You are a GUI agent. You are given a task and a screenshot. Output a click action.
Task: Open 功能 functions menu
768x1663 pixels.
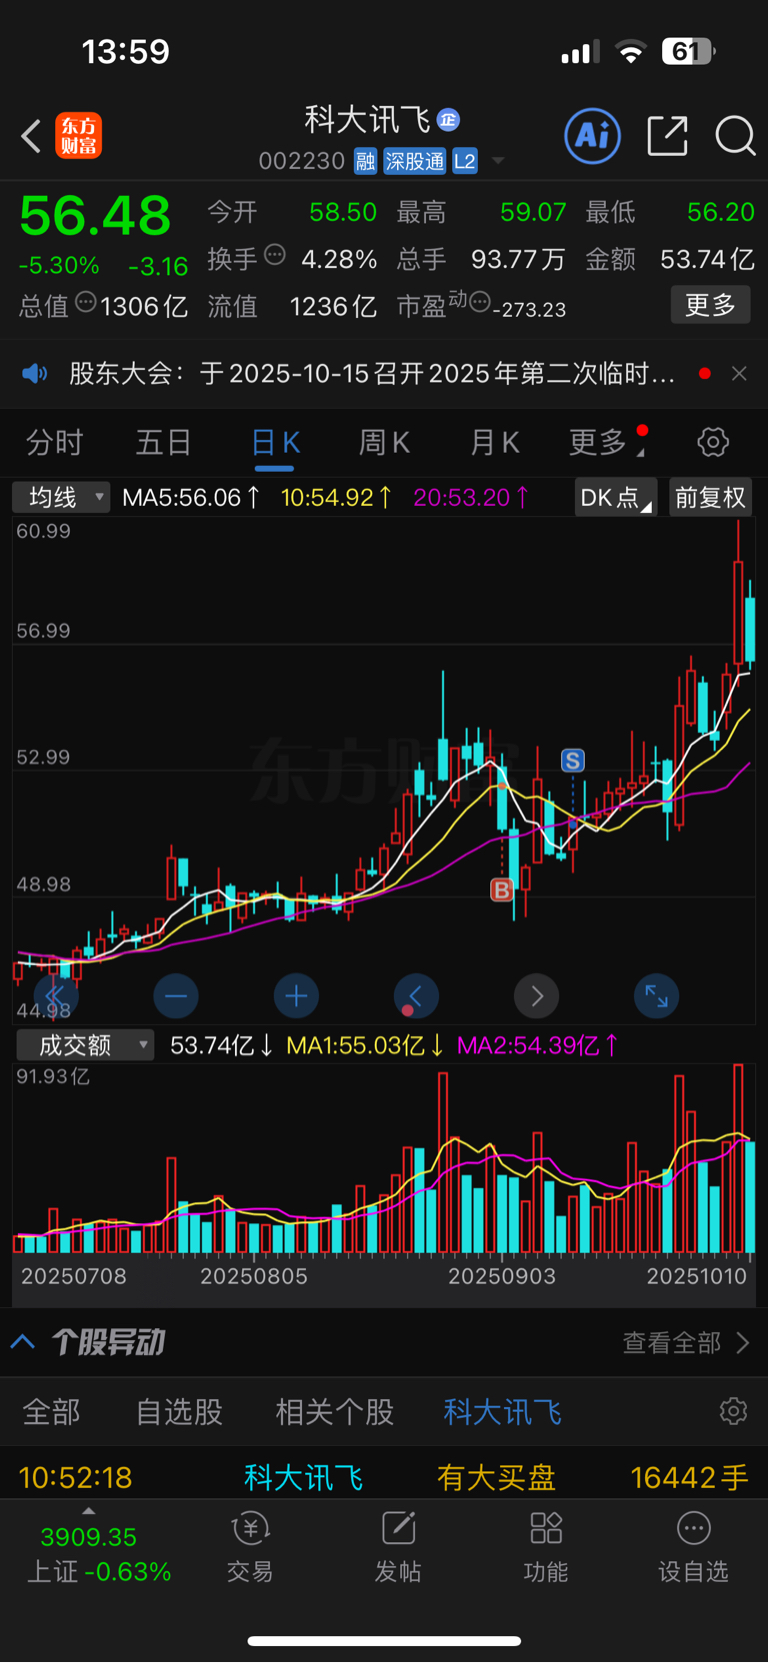tap(546, 1548)
